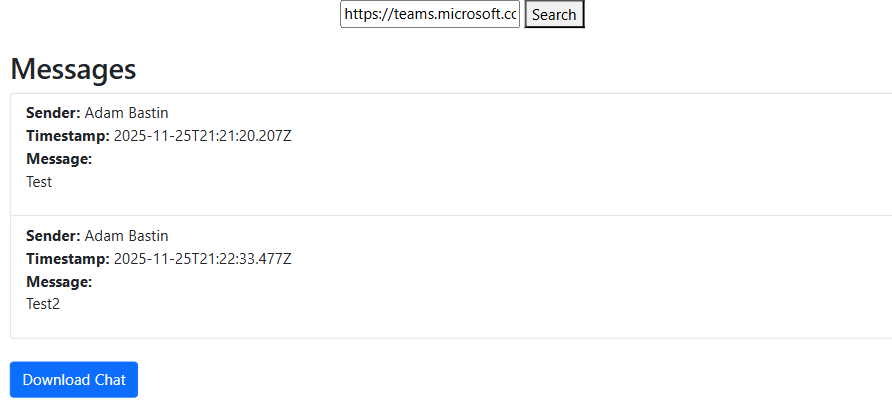This screenshot has width=892, height=405.
Task: Click the "Timestamp:" label in the first message
Action: coord(67,135)
